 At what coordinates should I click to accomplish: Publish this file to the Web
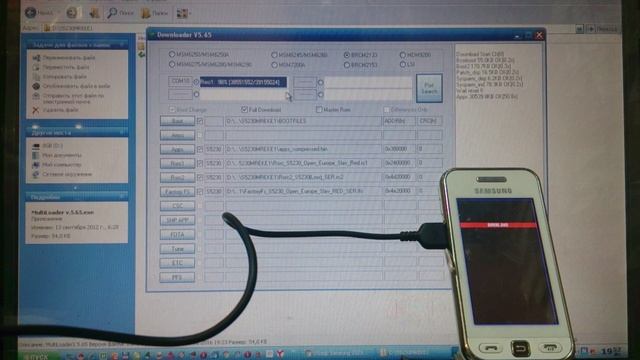point(76,86)
